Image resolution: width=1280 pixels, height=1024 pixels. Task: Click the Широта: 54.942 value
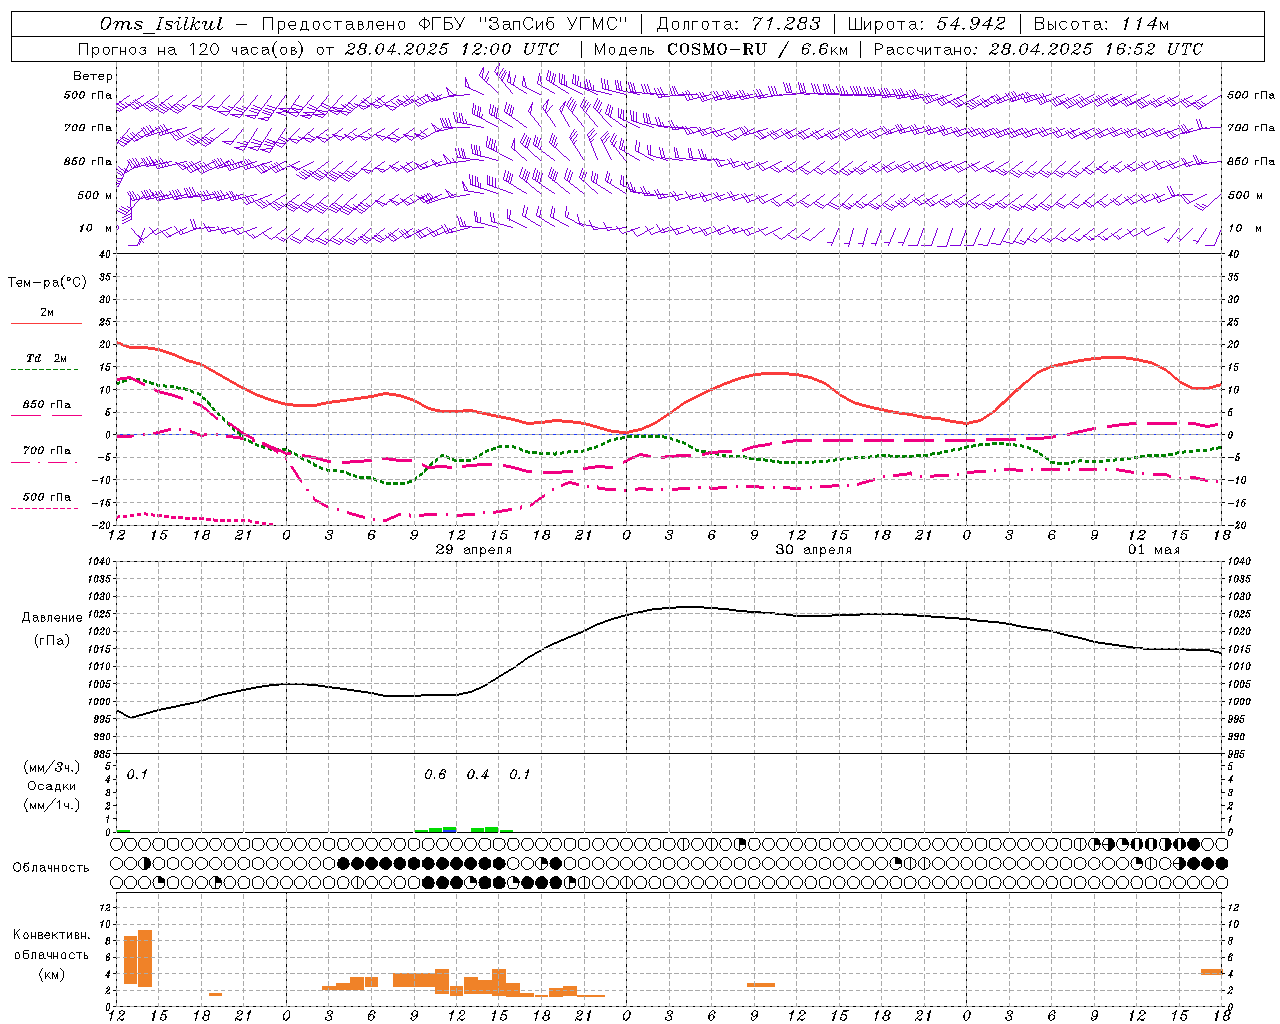point(926,24)
